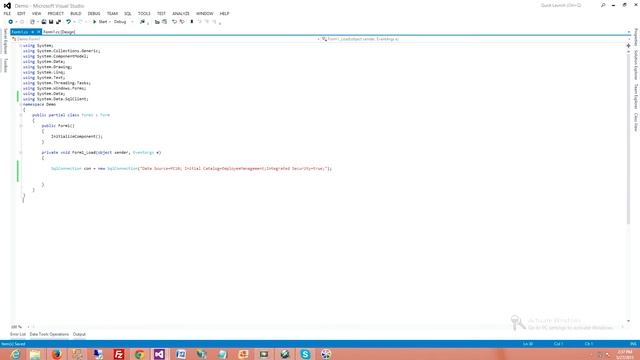Image resolution: width=640 pixels, height=360 pixels.
Task: Open File Explorer from taskbar
Action: [x=35, y=354]
